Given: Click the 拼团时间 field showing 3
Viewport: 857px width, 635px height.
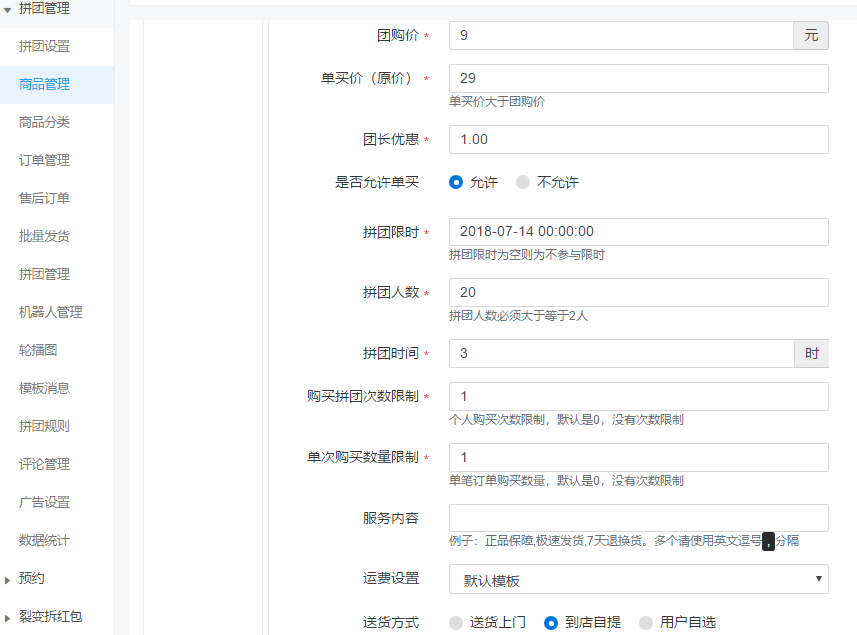Looking at the screenshot, I should point(621,354).
